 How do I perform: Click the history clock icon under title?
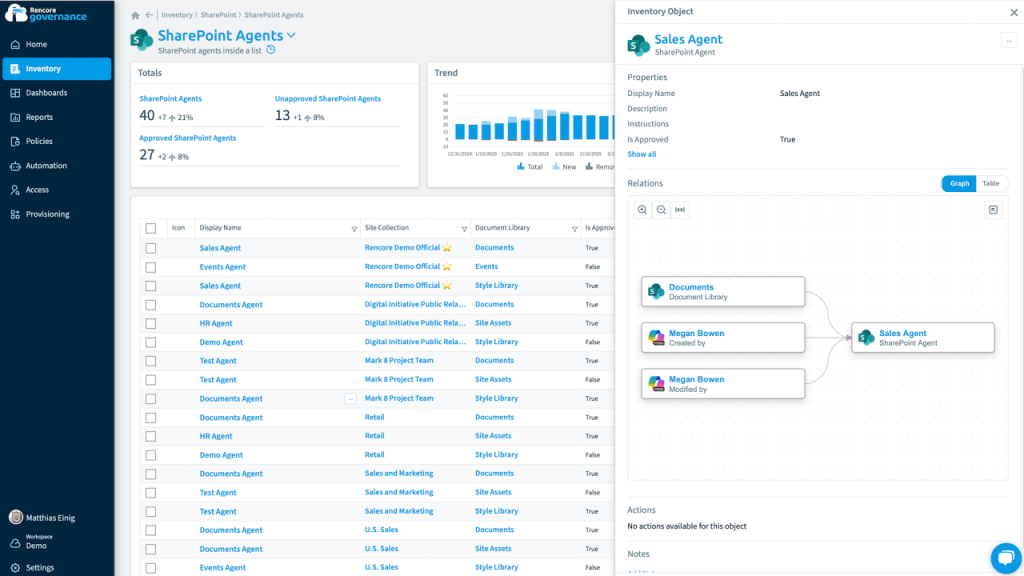click(270, 50)
